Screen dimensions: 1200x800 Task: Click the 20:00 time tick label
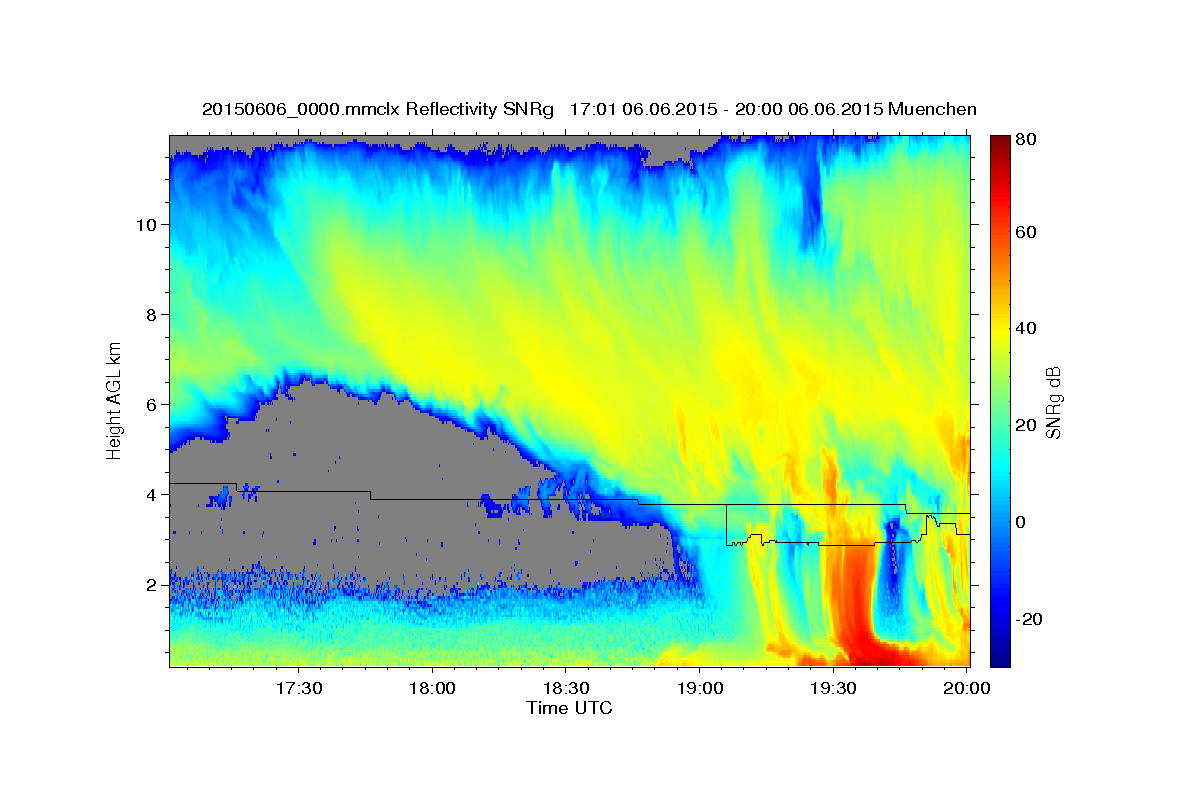pyautogui.click(x=966, y=689)
